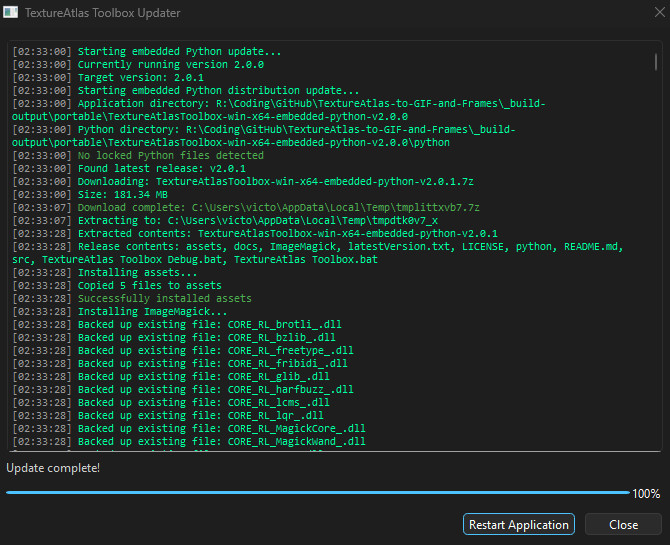
Task: Click the Restart Application button
Action: 519,524
